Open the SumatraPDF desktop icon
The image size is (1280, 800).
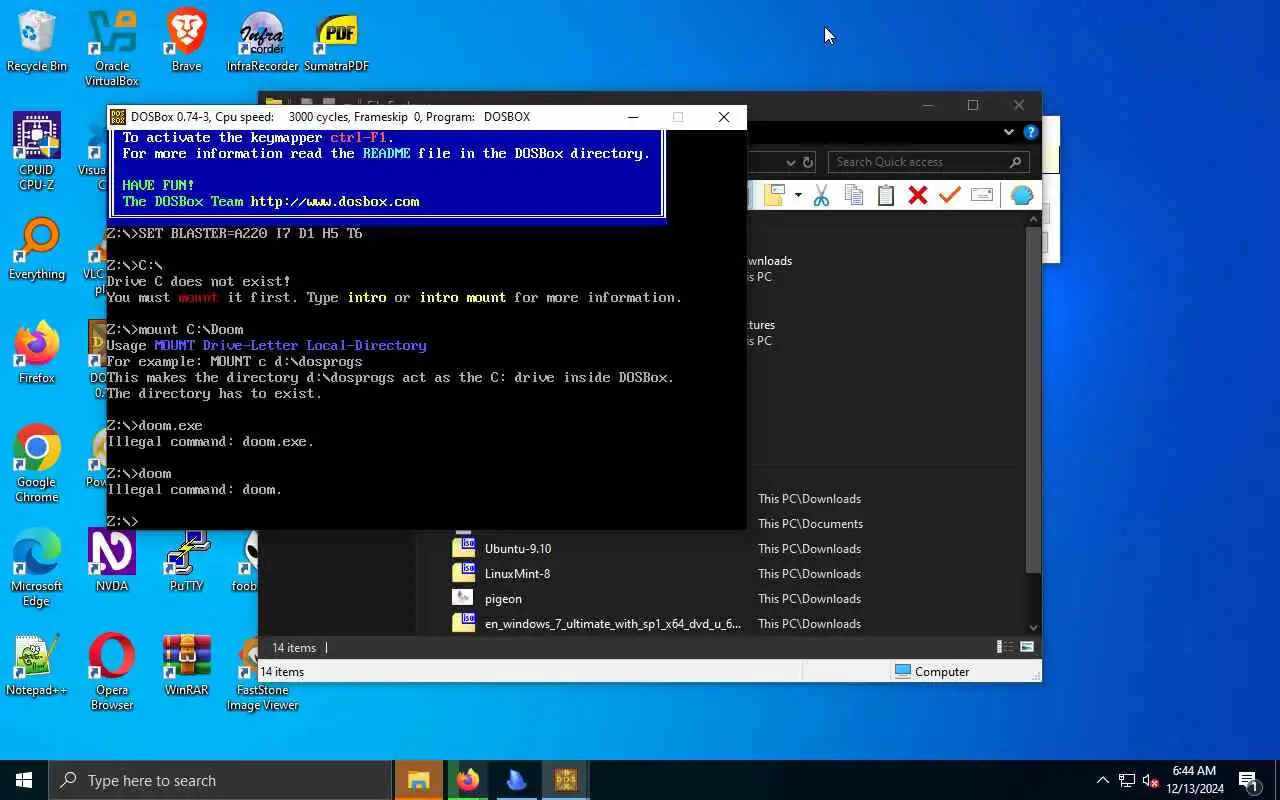tap(336, 41)
